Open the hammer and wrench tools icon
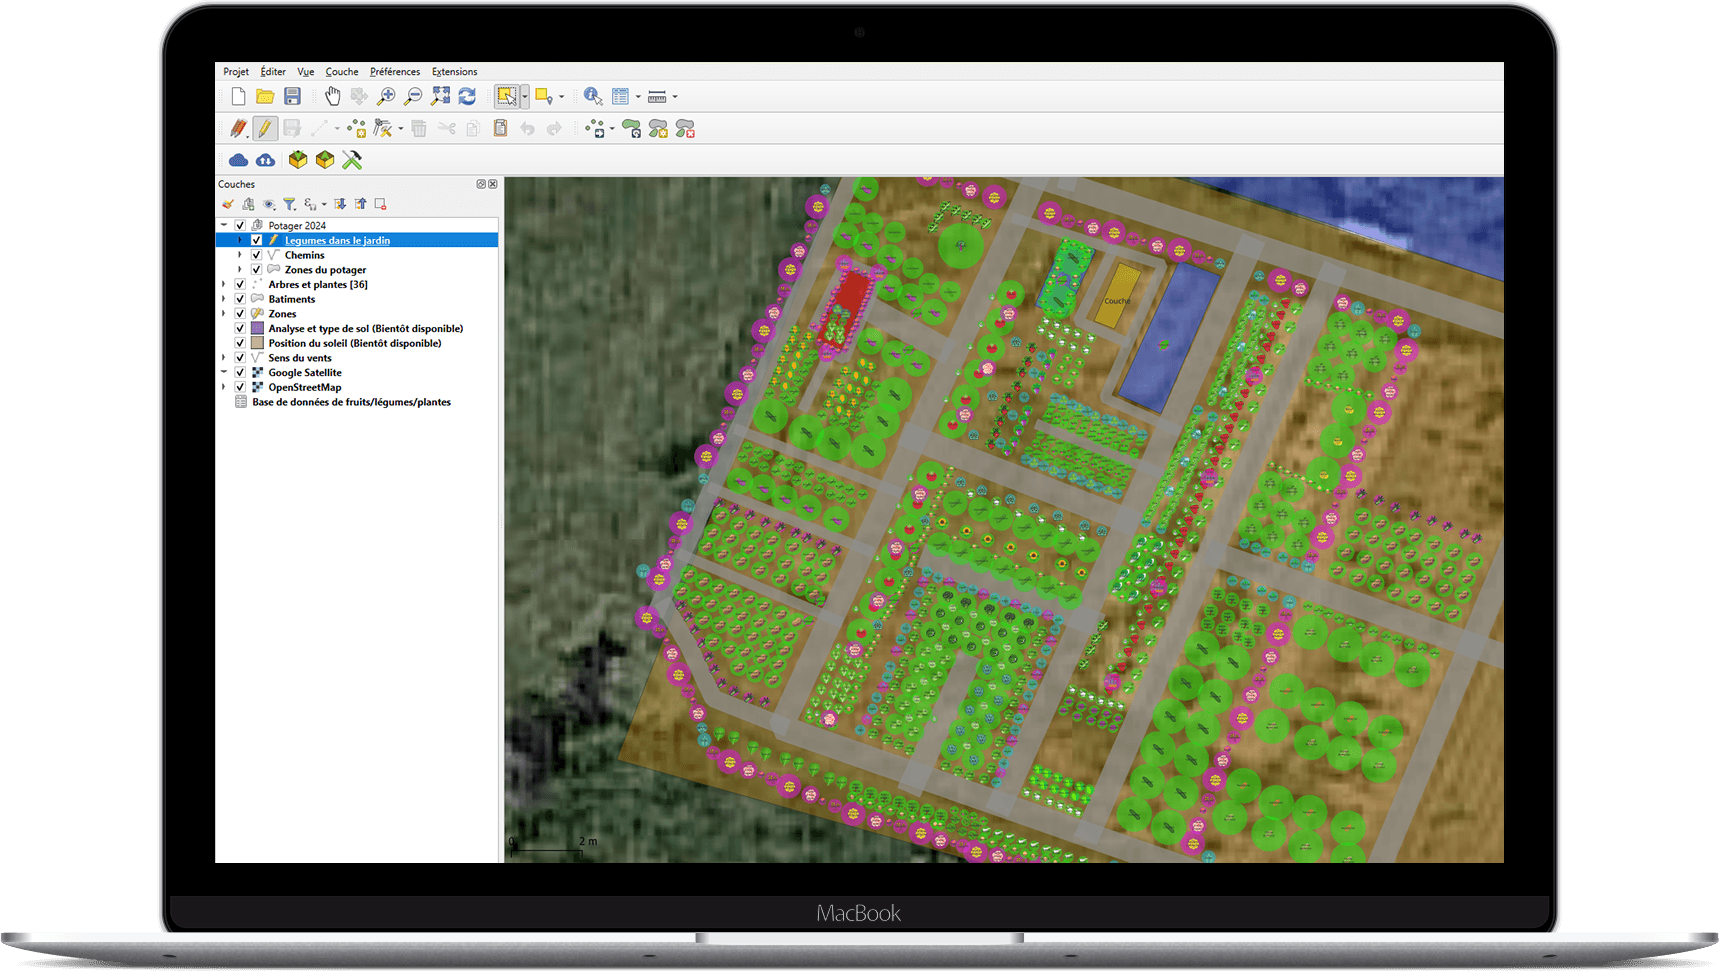Image resolution: width=1720 pixels, height=972 pixels. [352, 160]
